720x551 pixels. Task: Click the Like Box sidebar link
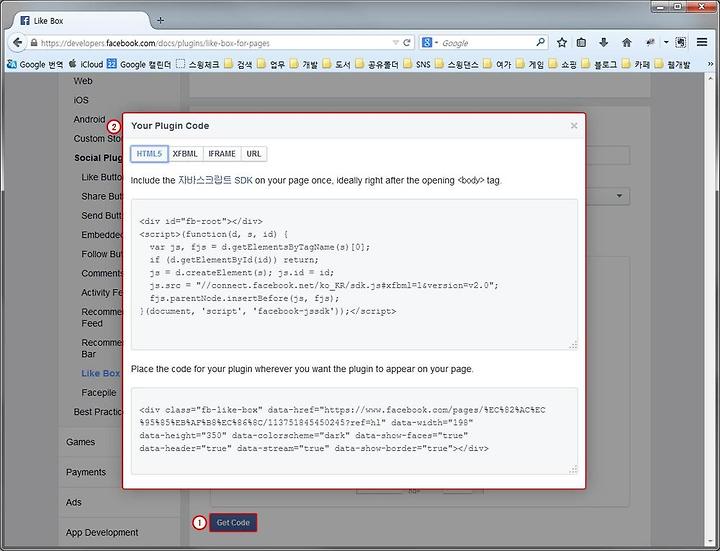tap(101, 373)
